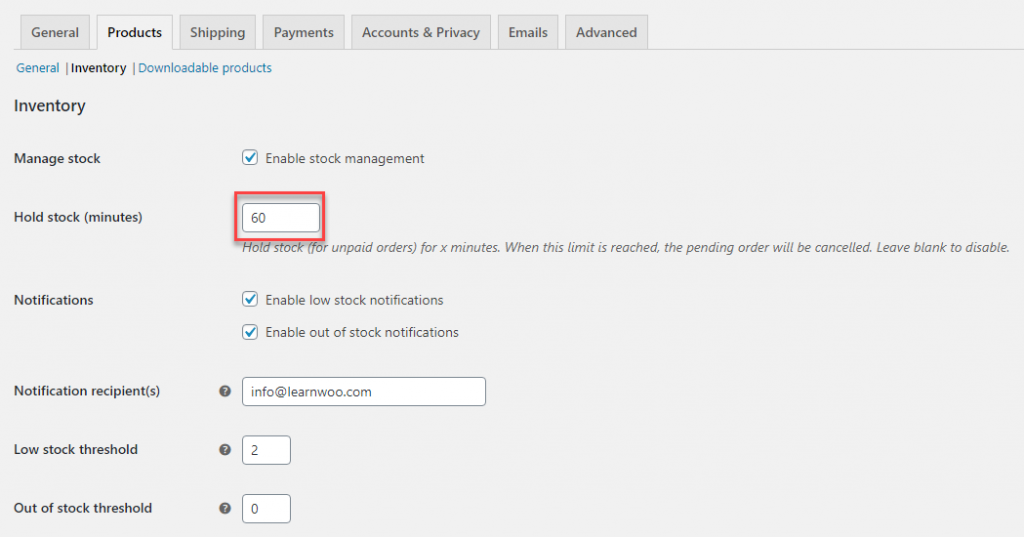Viewport: 1024px width, 537px height.
Task: Open the General products sub-section link
Action: pos(38,68)
